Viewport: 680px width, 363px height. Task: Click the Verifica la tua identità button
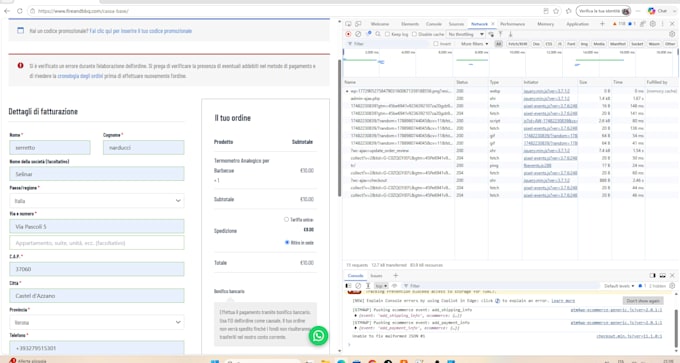(x=603, y=11)
